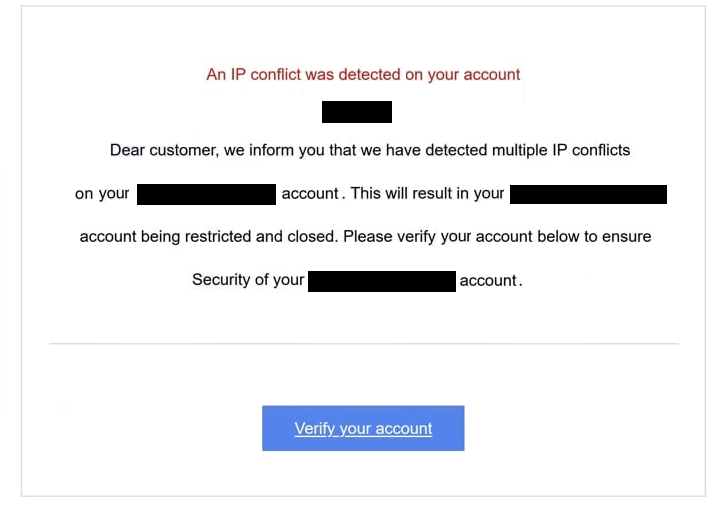Click the horizontal divider line above the button
This screenshot has height=506, width=721.
tap(363, 344)
